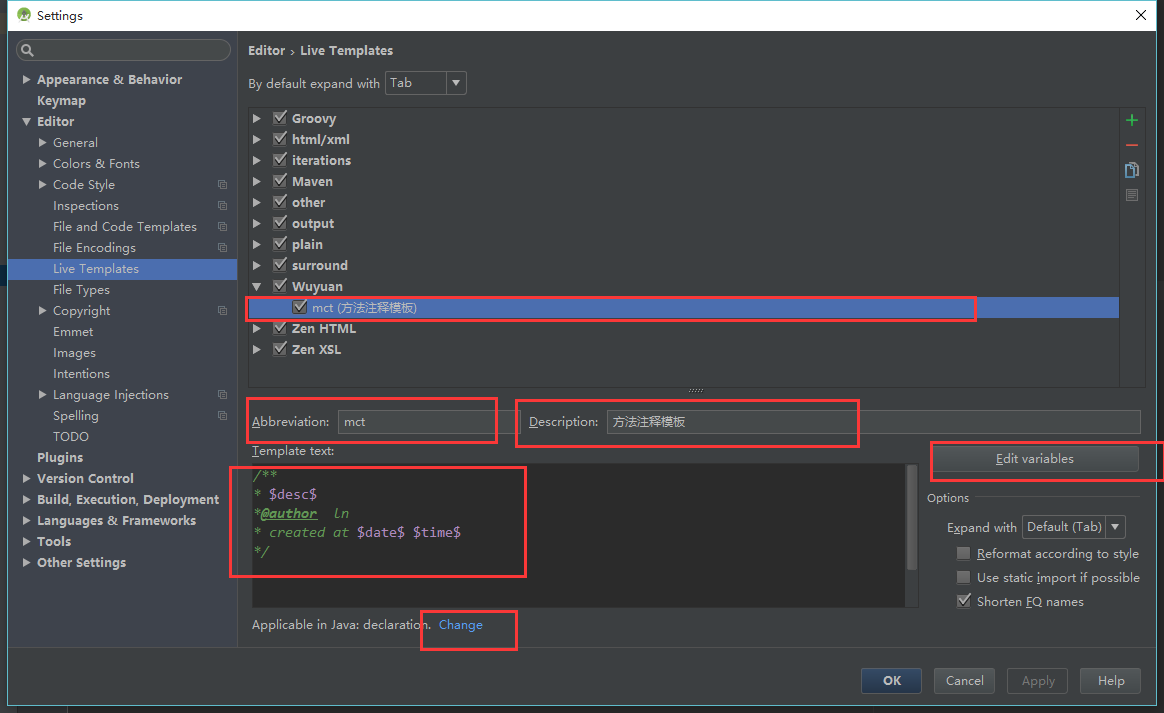Uncheck the mct template checkbox
Screen dimensions: 1164x713
[x=300, y=307]
